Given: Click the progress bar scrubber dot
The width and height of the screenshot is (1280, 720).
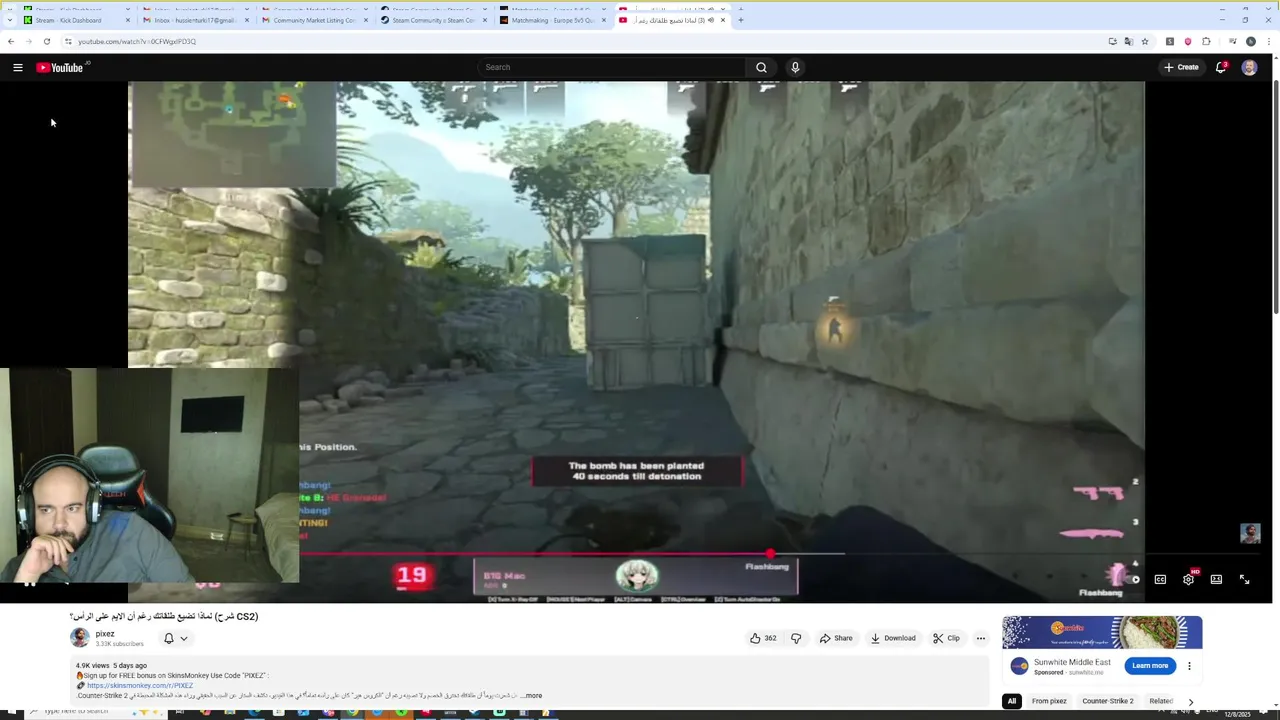Looking at the screenshot, I should [x=770, y=553].
